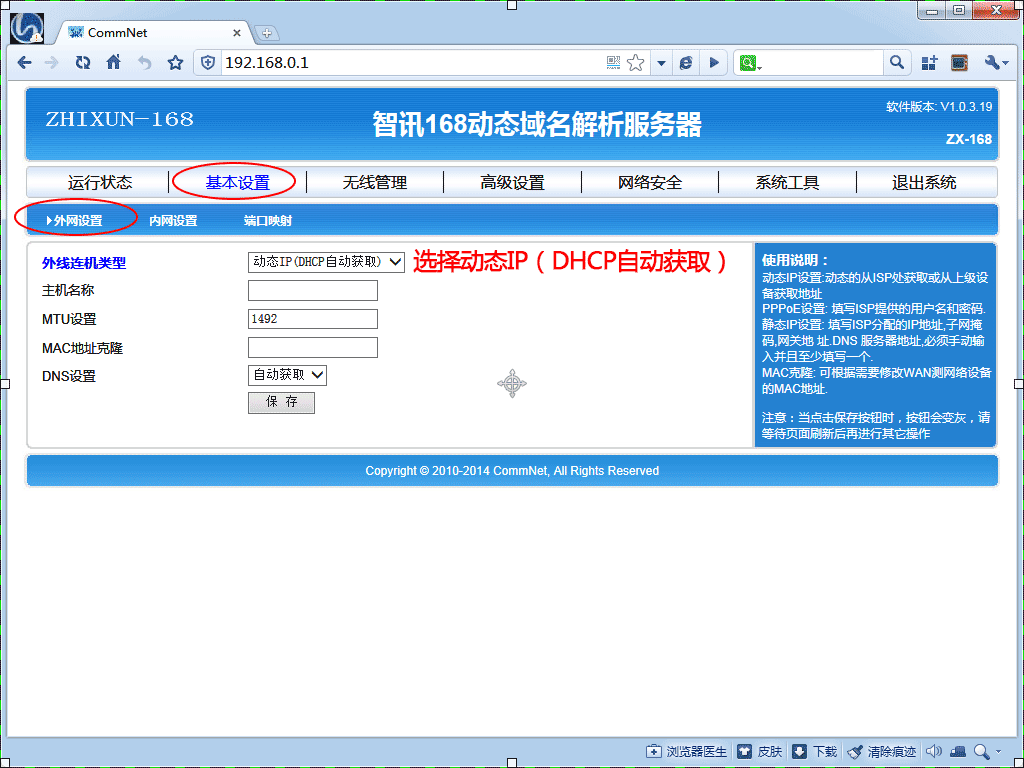Screen dimensions: 1024x768
Task: Open the 网络安全 menu tab
Action: click(x=650, y=182)
